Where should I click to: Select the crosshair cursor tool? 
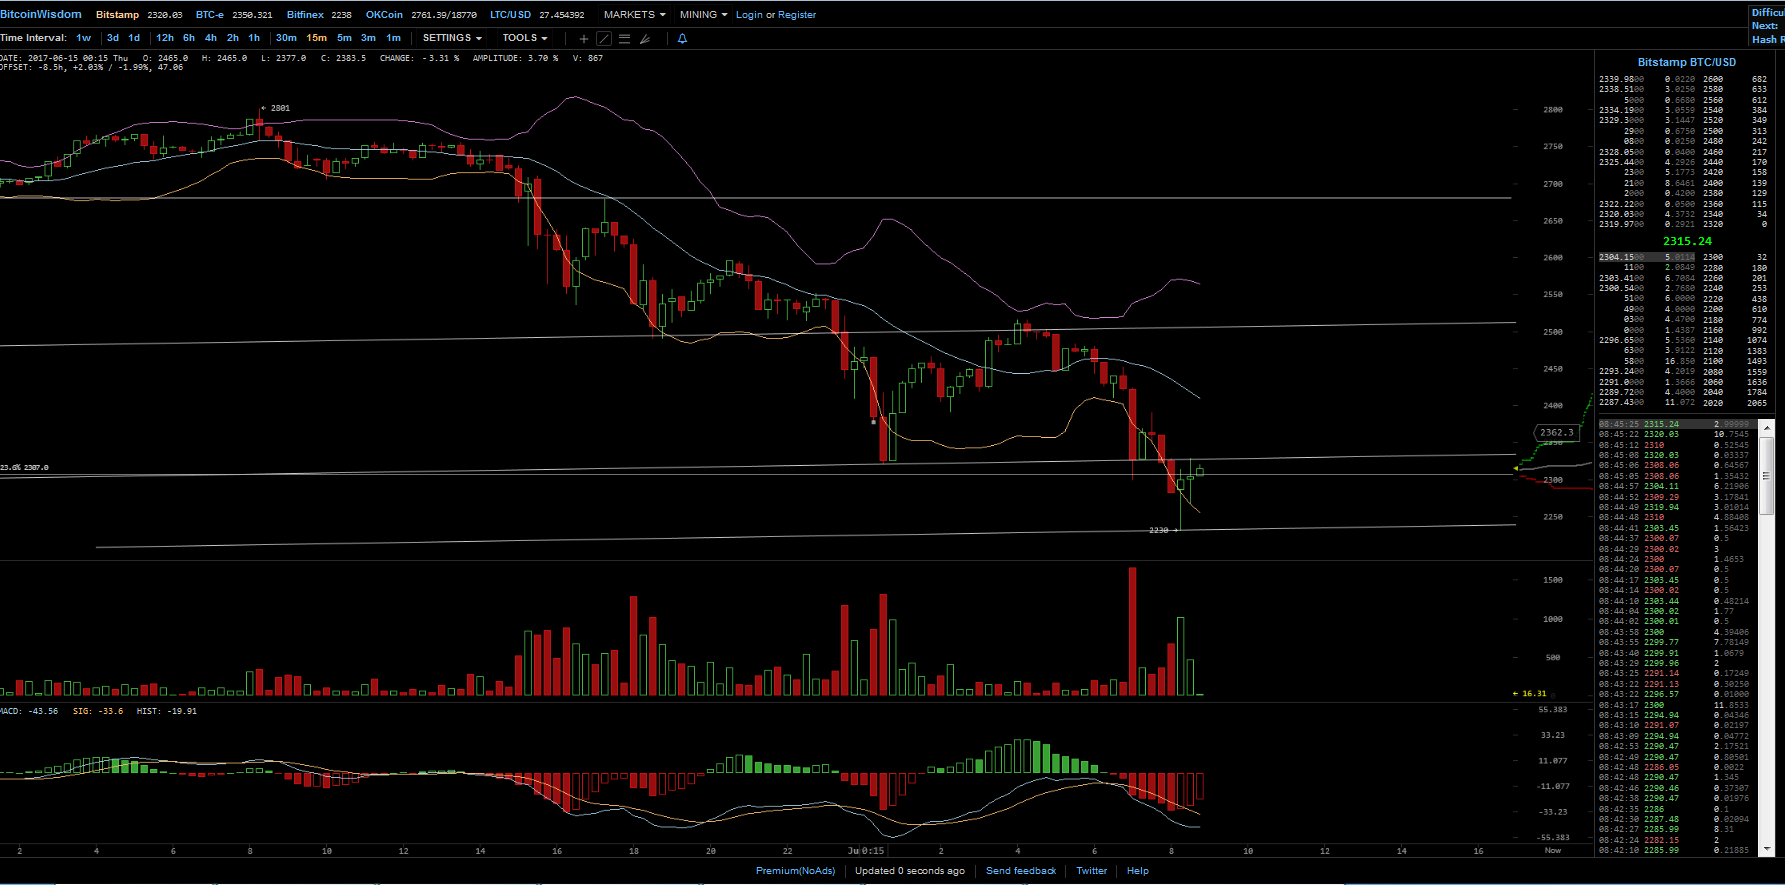point(584,39)
